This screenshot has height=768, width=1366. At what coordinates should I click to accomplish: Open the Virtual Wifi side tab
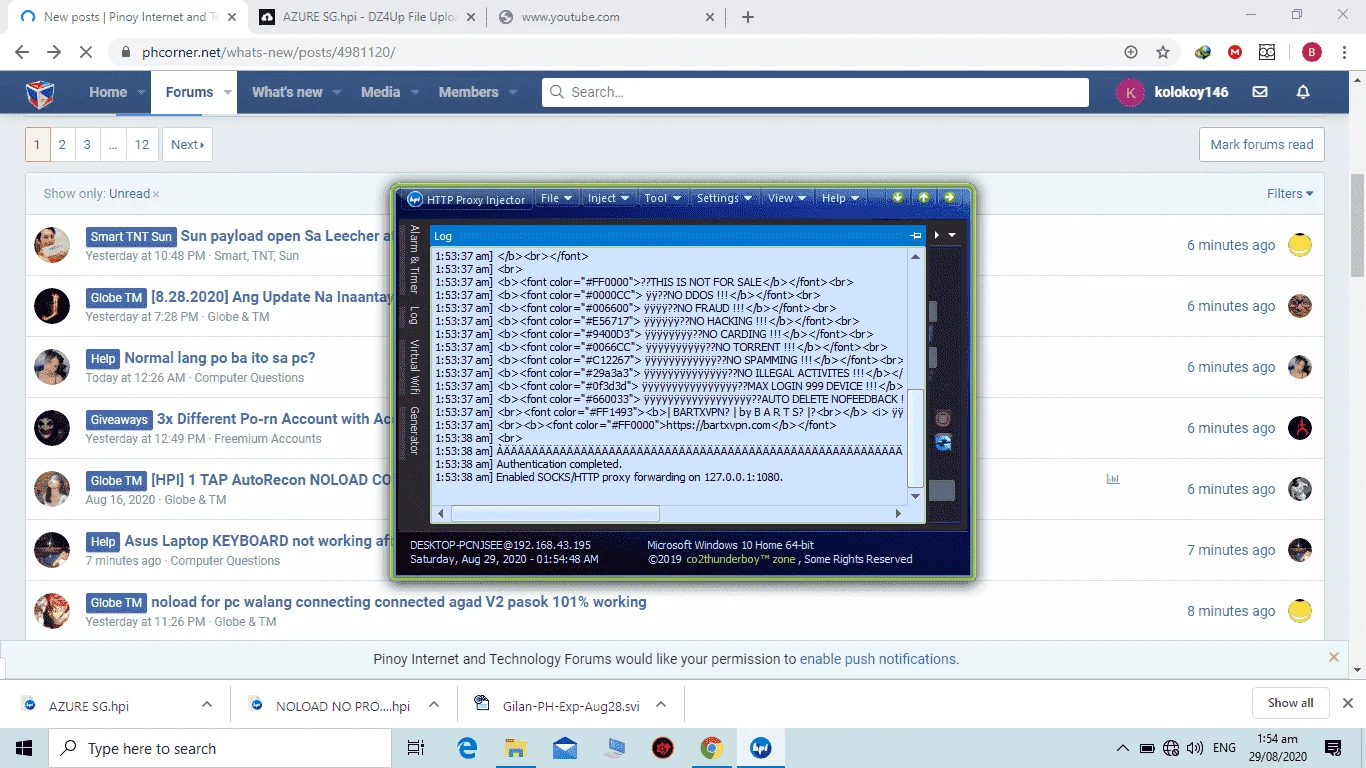click(x=414, y=368)
